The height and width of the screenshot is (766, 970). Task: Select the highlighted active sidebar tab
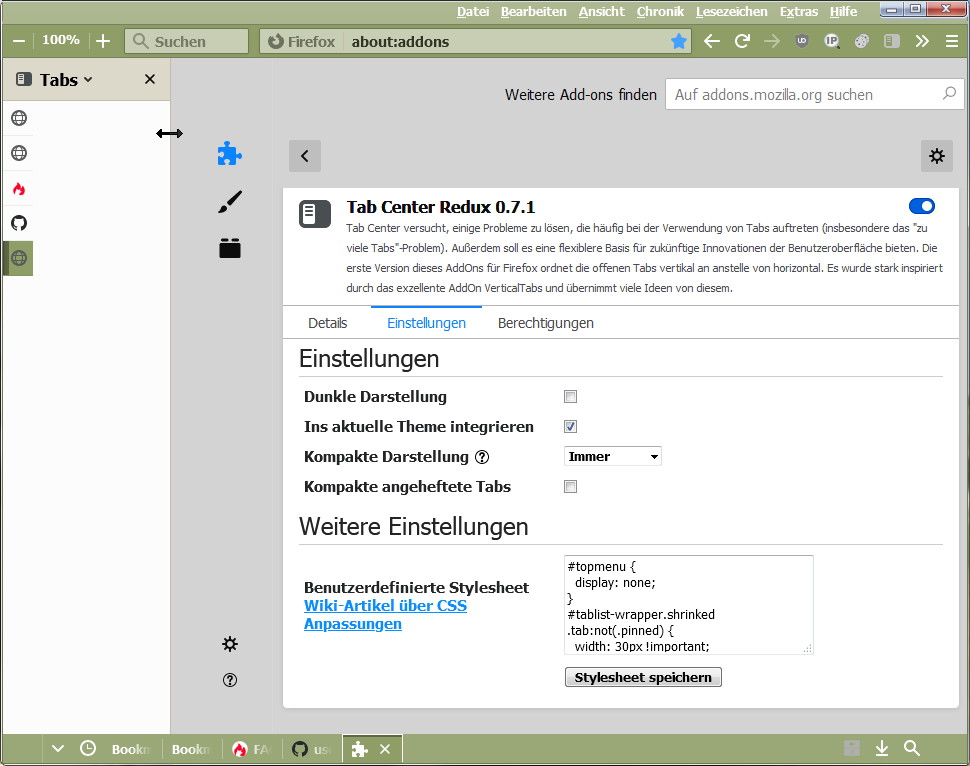19,258
